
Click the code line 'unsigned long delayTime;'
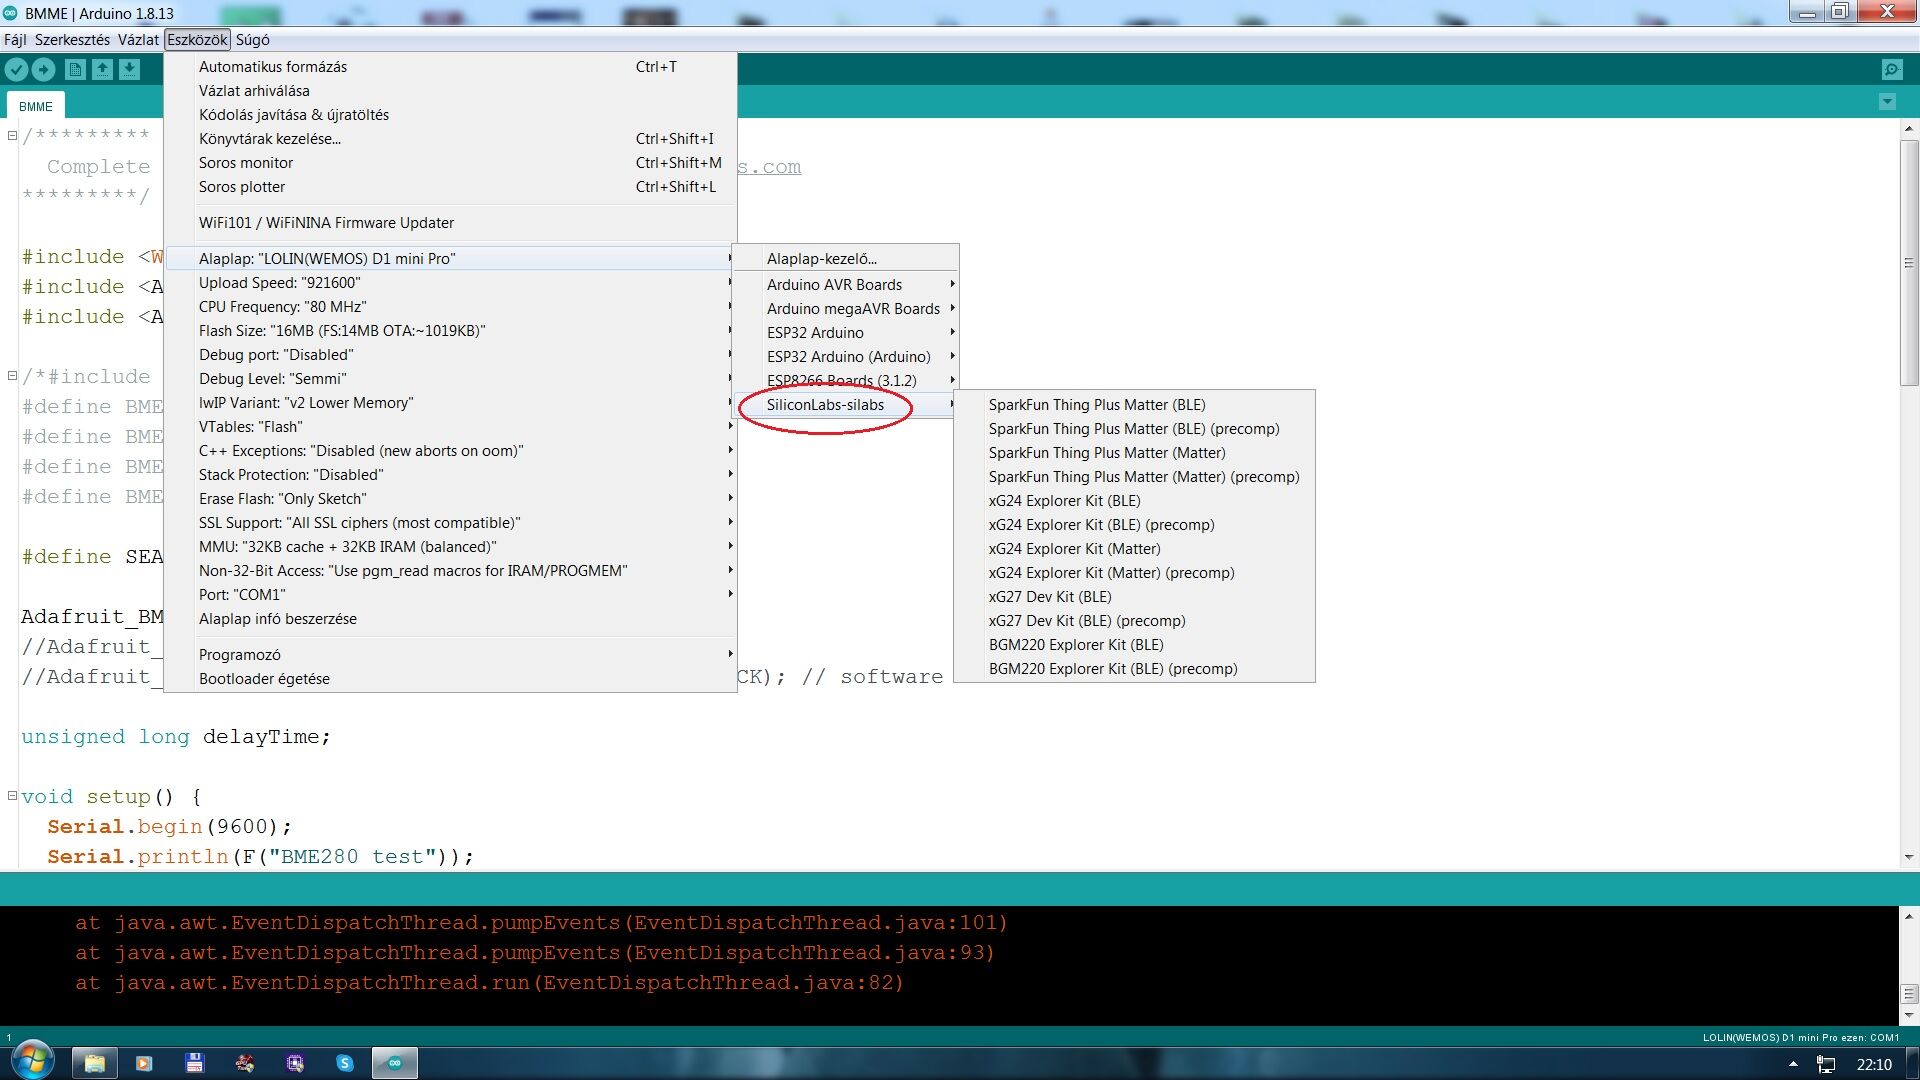176,737
